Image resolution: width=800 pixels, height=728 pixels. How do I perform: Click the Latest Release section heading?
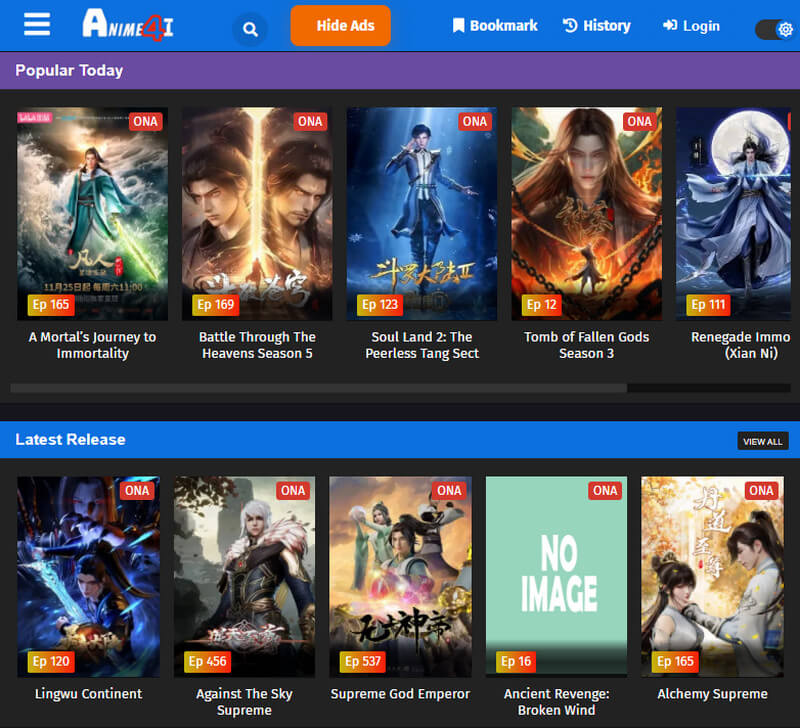pos(70,440)
